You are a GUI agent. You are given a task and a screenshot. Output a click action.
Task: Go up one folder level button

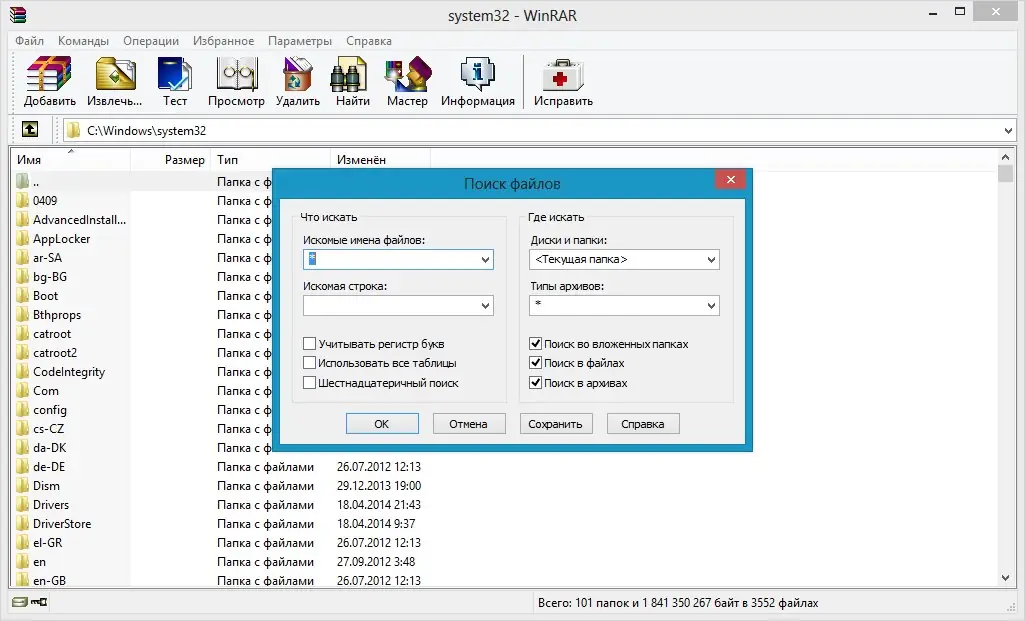tap(30, 129)
